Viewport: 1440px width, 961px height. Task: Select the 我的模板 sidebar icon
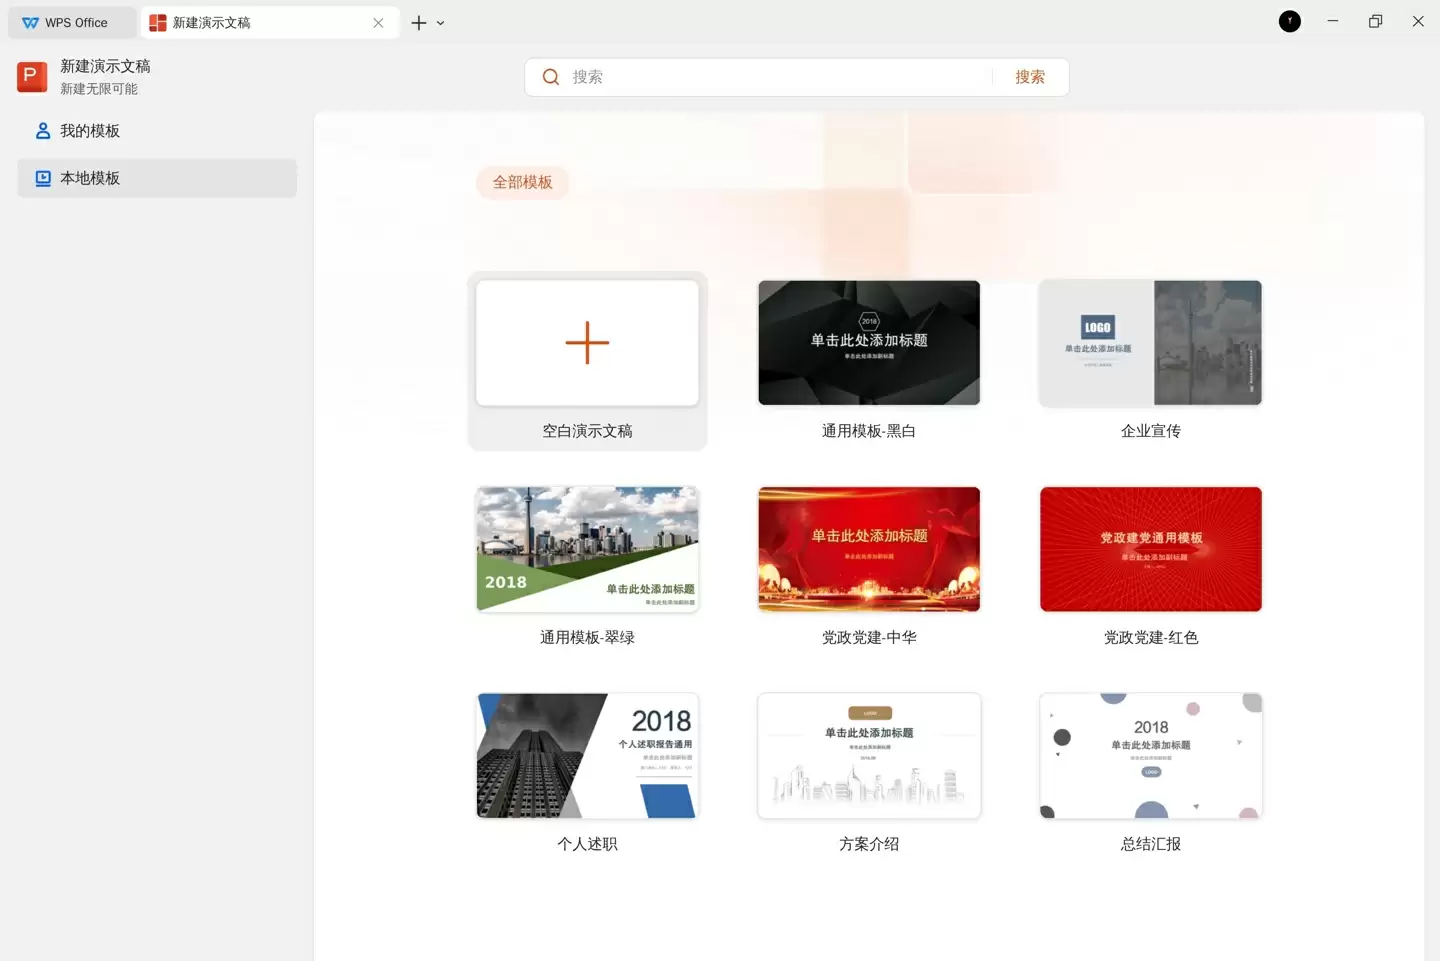coord(42,130)
